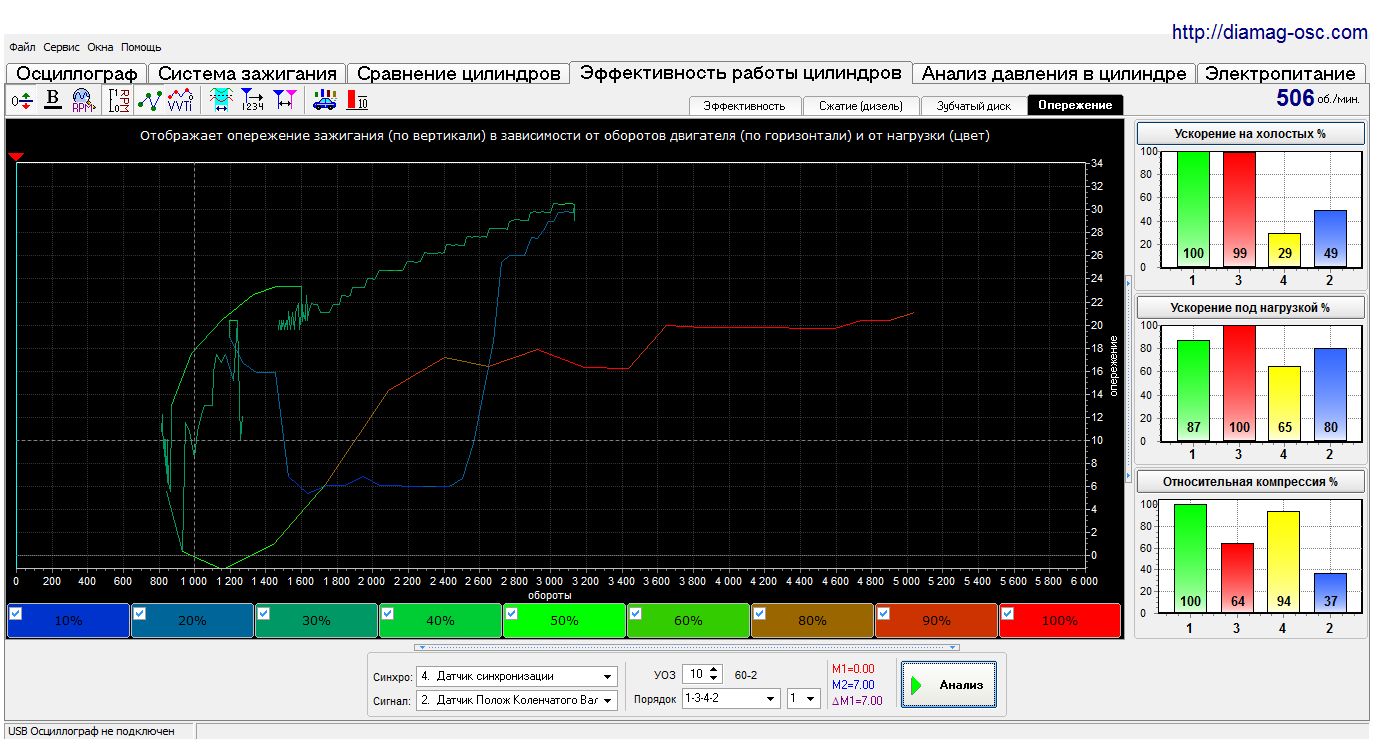Switch to the Система зажигания tab
Viewport: 1382px width, 744px height.
[247, 74]
